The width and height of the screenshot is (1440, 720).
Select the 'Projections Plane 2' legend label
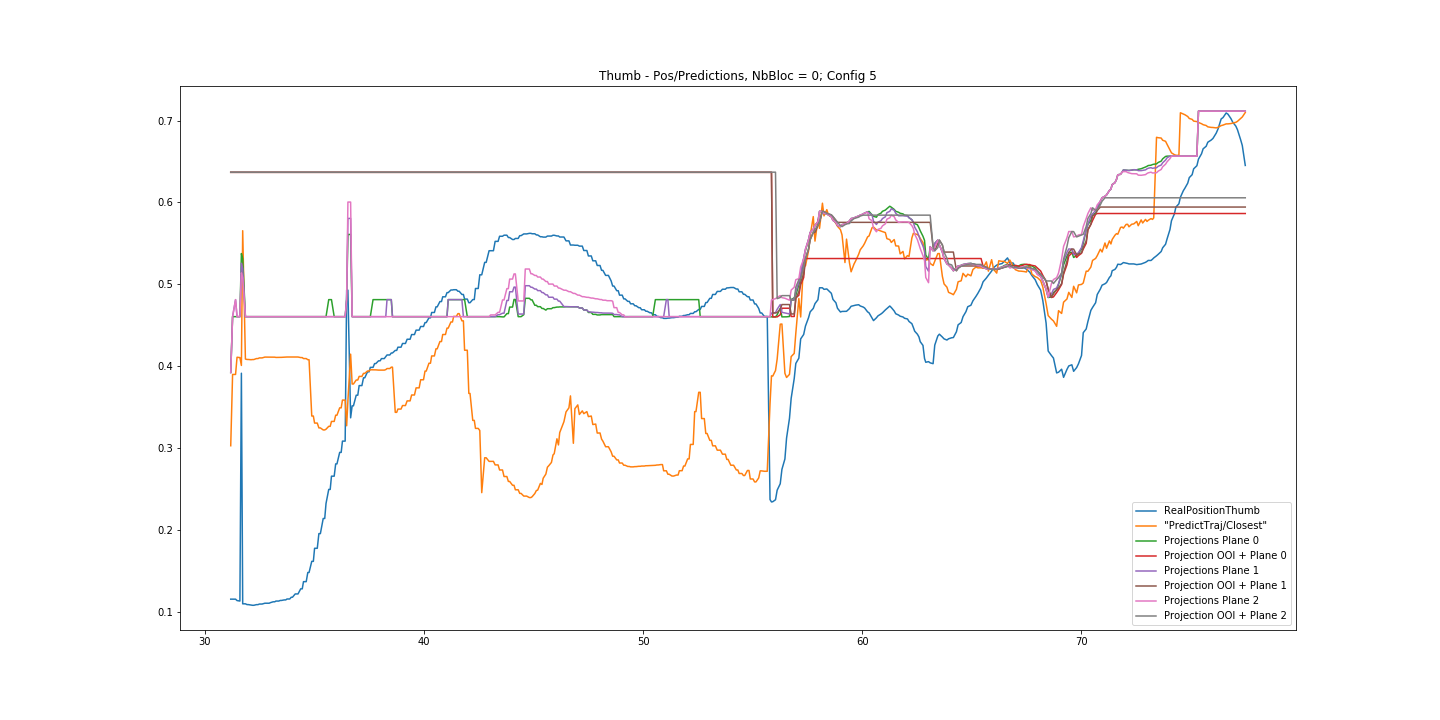(1211, 600)
